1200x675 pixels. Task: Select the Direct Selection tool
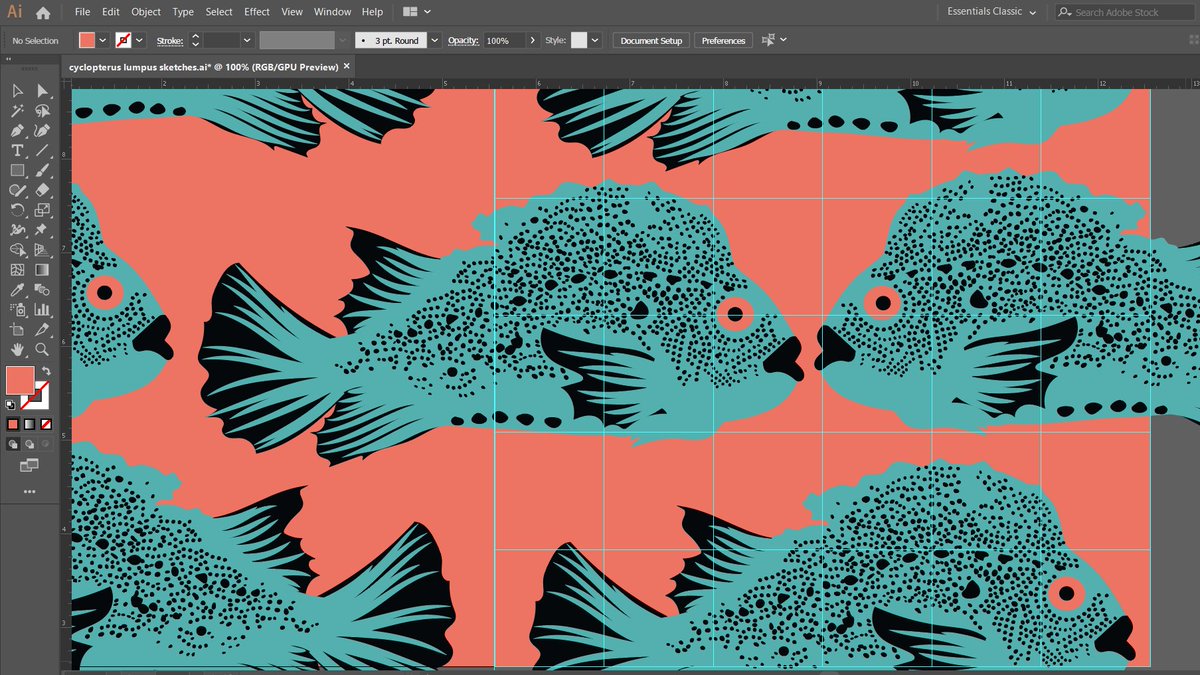click(42, 91)
